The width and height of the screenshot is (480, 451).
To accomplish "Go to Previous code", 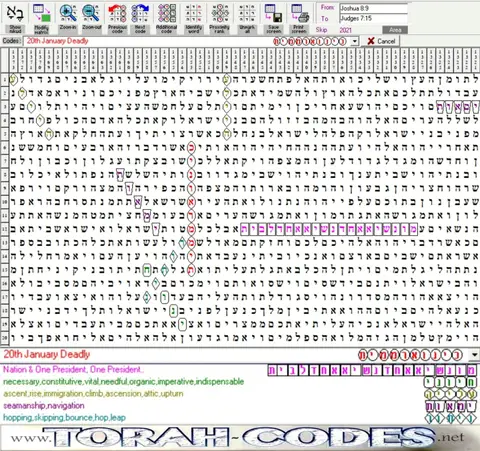I will tap(117, 18).
